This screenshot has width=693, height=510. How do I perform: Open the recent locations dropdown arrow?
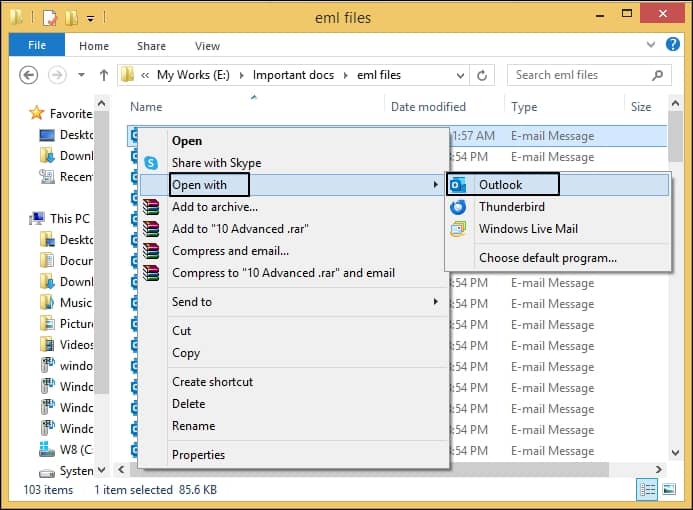click(81, 75)
